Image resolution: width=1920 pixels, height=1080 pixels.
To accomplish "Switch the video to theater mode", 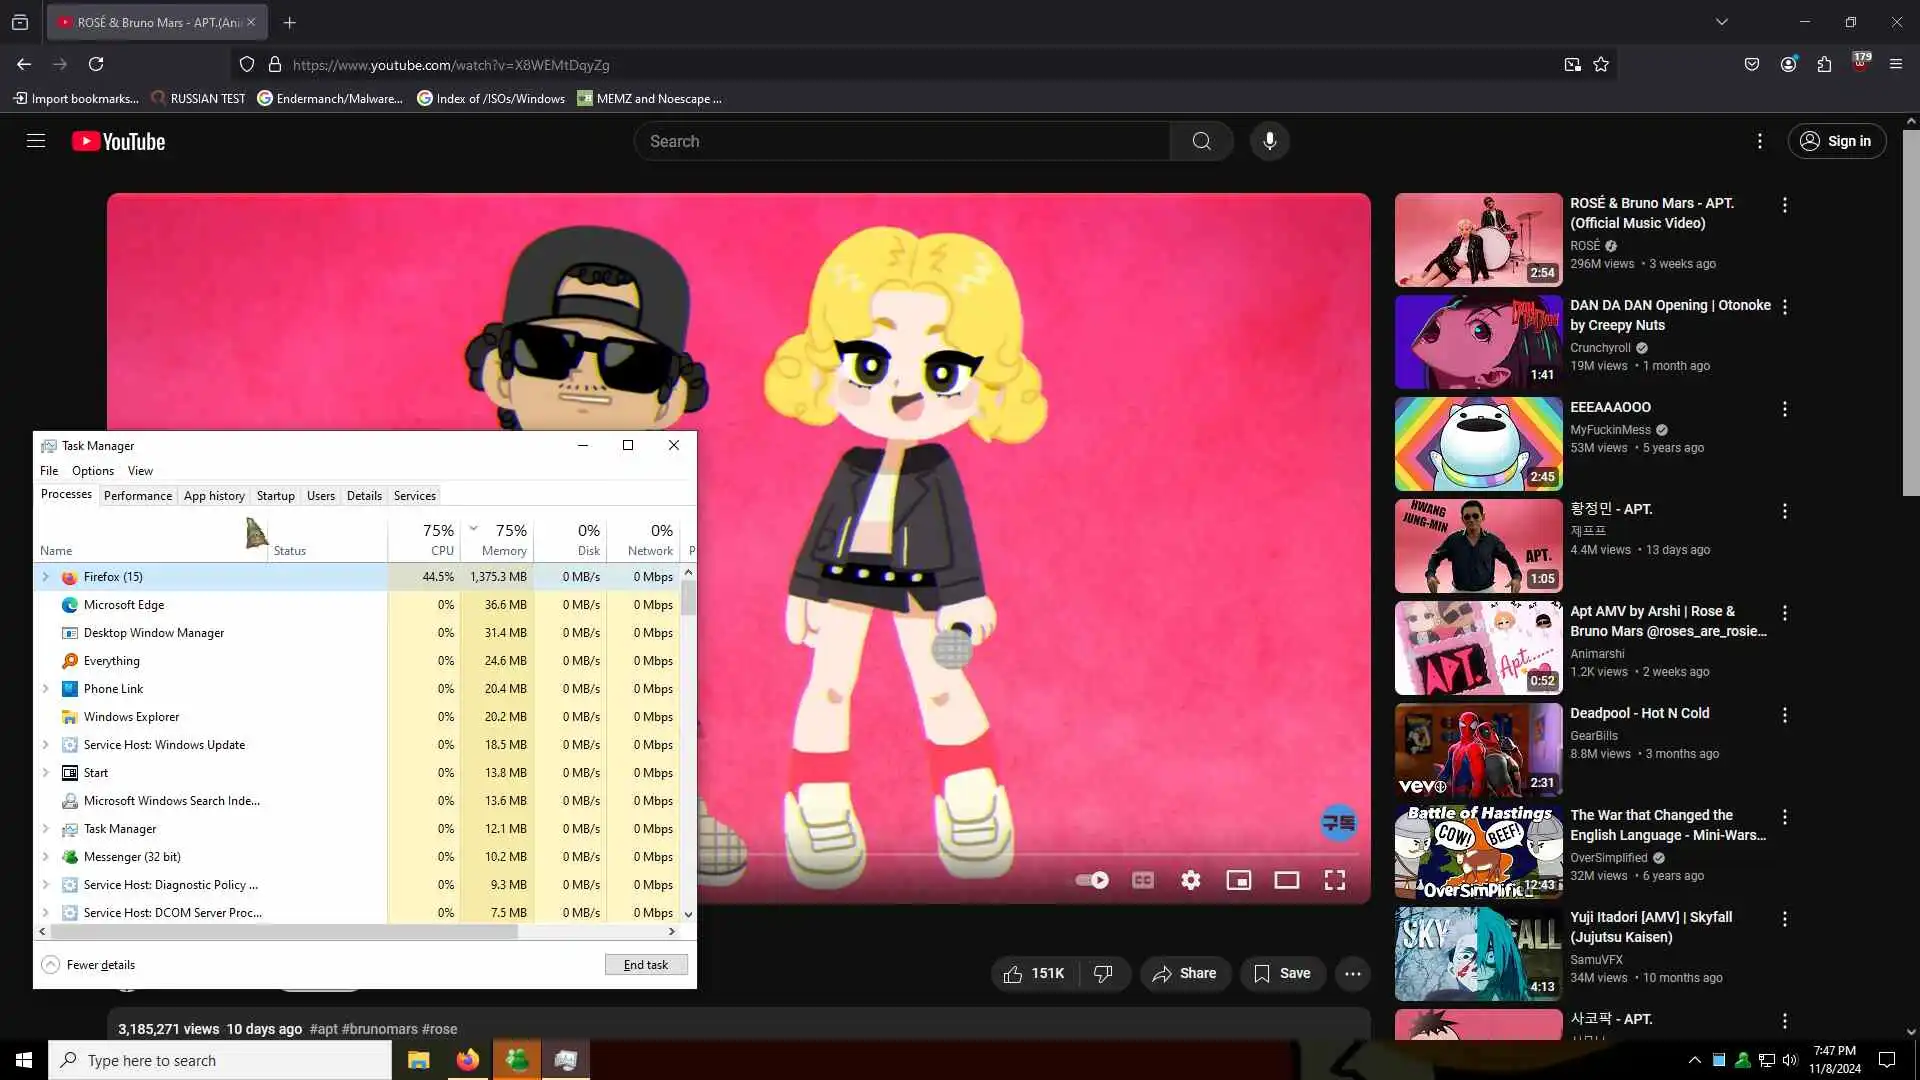I will click(x=1286, y=880).
